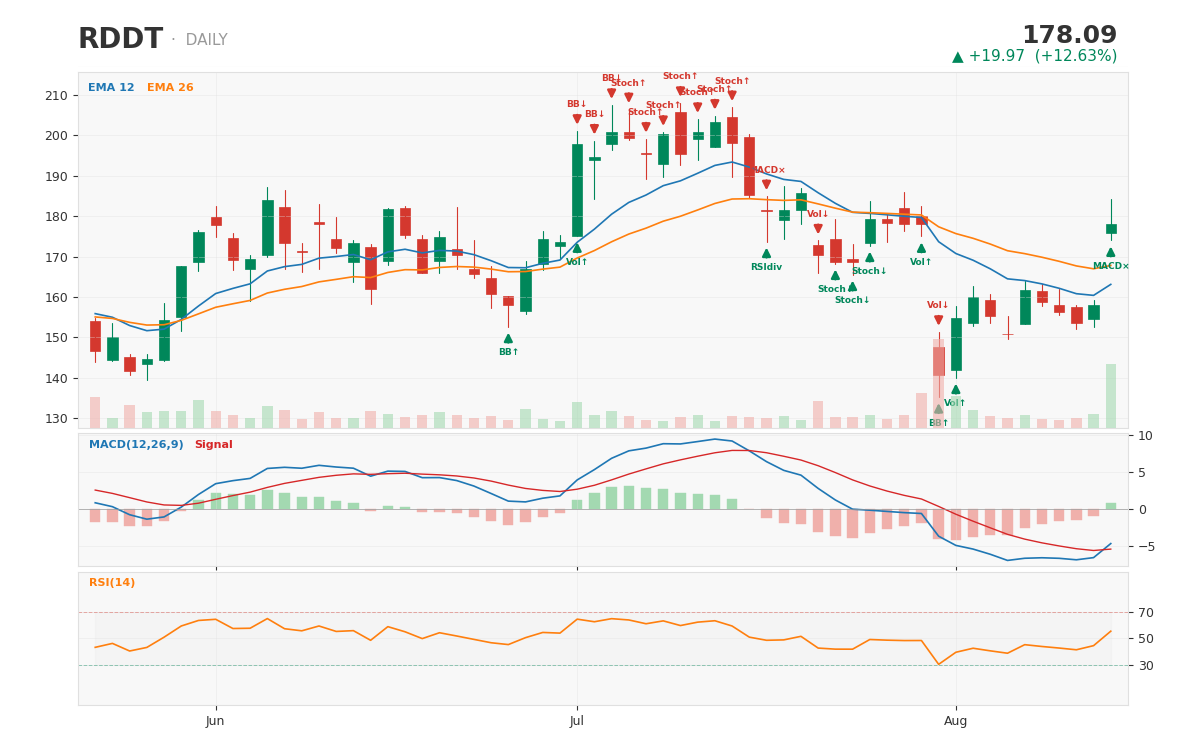Screen dimensions: 1200x750
Task: Click the RSI 70 overbought level label
Action: (x=1145, y=613)
